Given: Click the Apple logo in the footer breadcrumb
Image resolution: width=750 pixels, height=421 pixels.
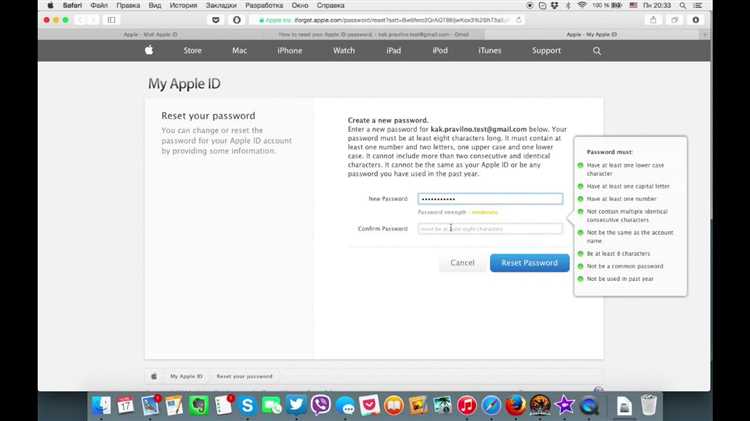Looking at the screenshot, I should (154, 377).
